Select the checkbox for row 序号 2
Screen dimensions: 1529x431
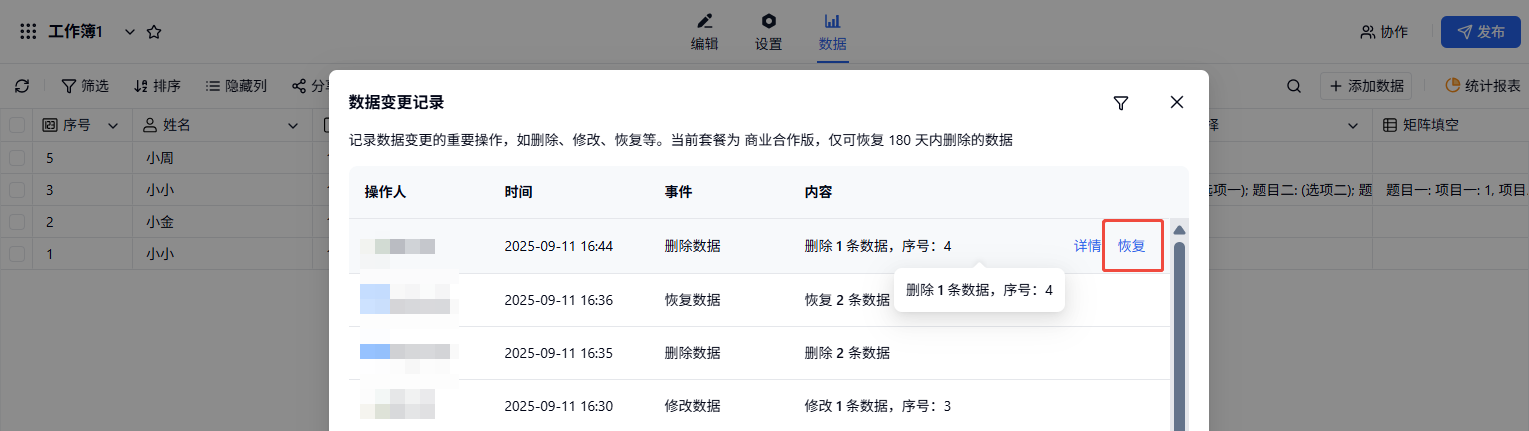point(17,222)
